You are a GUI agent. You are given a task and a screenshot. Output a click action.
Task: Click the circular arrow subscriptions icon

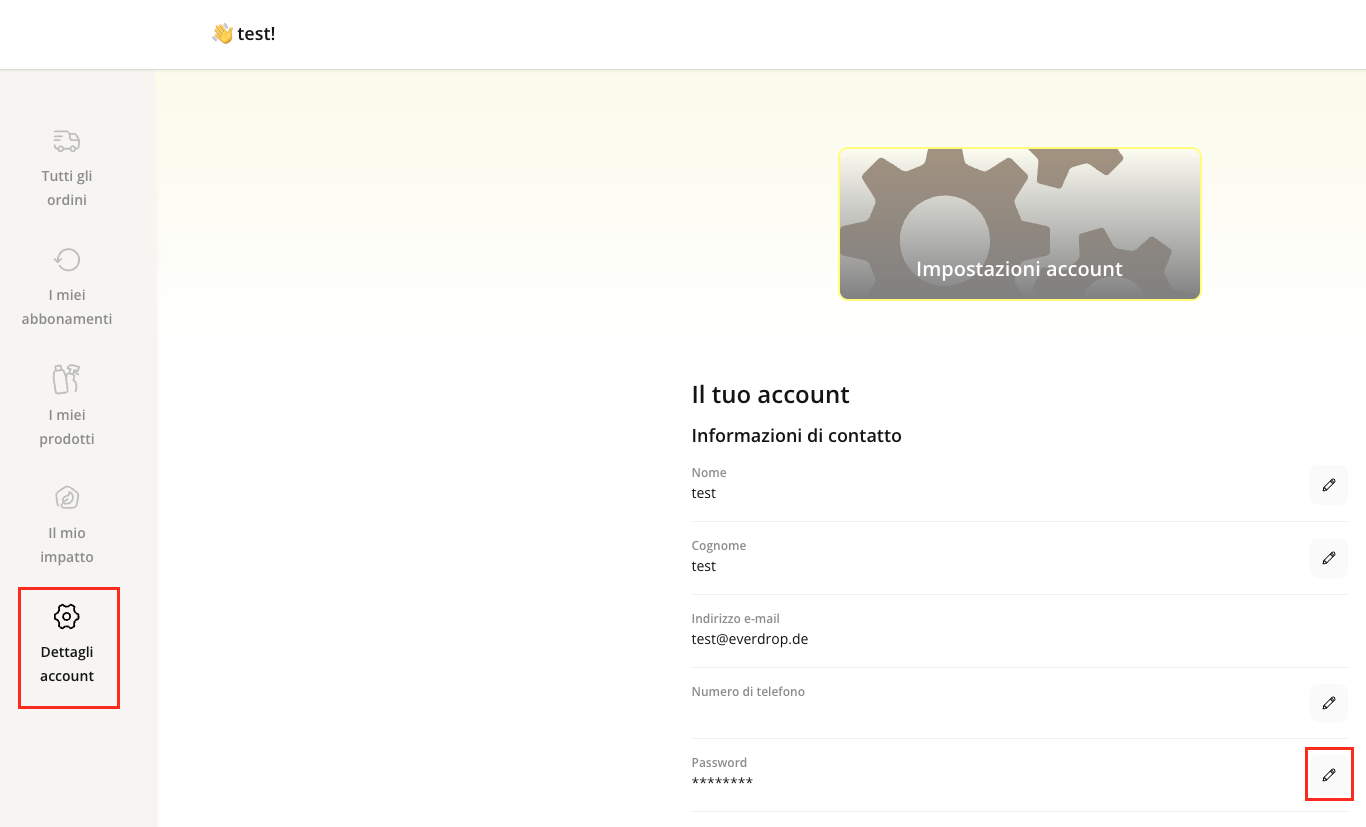(x=67, y=260)
